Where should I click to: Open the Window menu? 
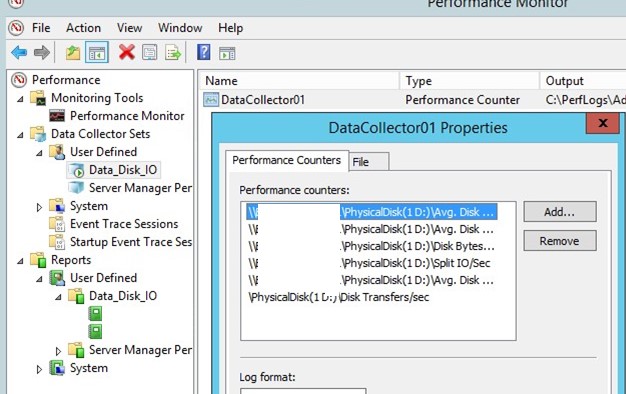[180, 28]
